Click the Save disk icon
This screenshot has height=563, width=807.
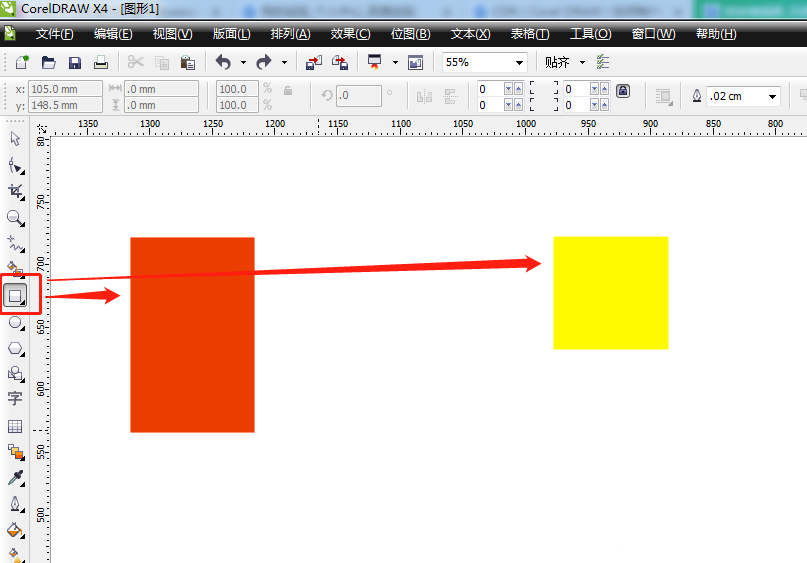click(x=74, y=62)
